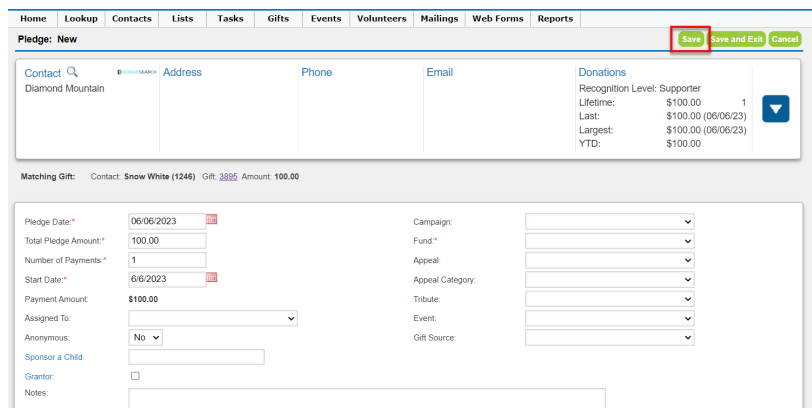
Task: Open matching gift 3895 link
Action: [228, 176]
